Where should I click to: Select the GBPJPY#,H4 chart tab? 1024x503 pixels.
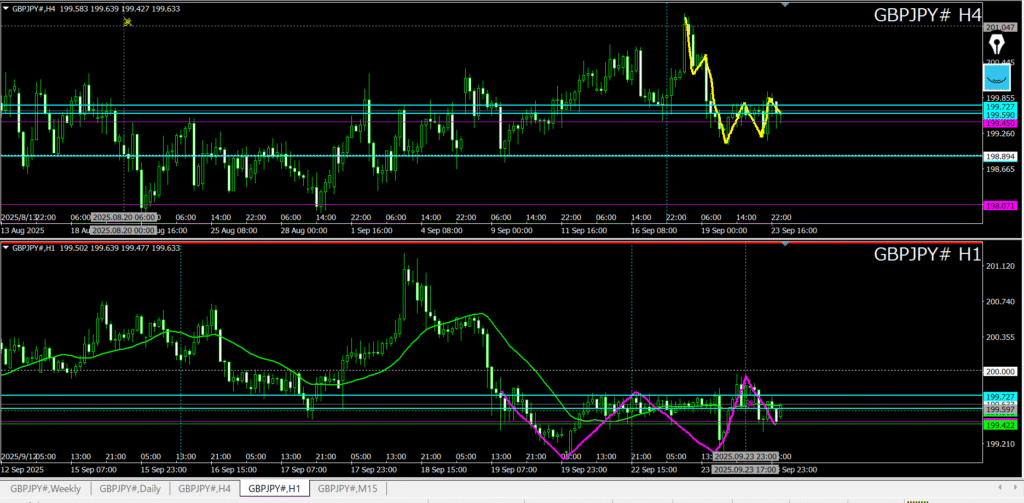coord(205,488)
